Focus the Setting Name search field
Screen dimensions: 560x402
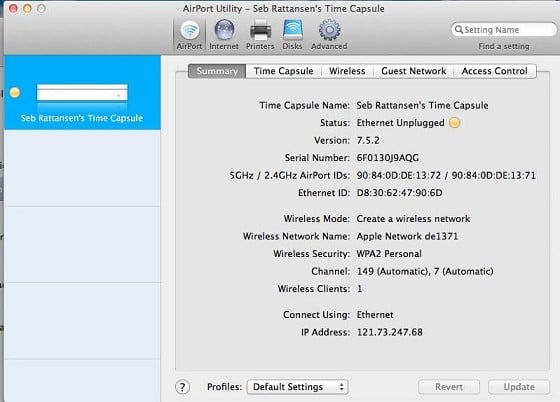(x=504, y=30)
